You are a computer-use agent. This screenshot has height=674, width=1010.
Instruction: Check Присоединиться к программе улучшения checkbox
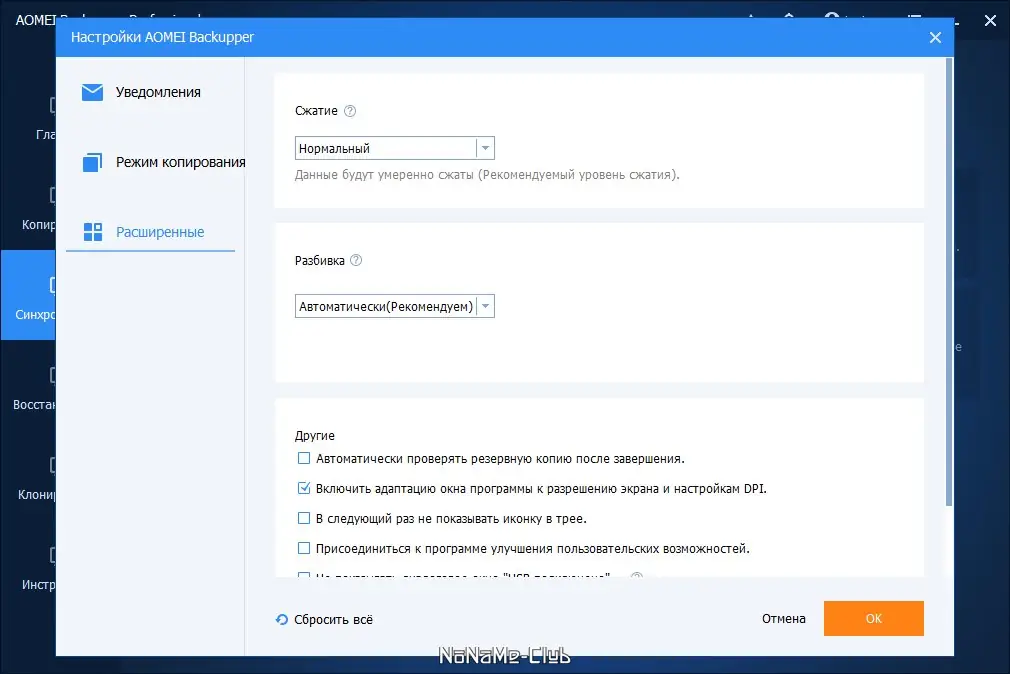coord(304,548)
